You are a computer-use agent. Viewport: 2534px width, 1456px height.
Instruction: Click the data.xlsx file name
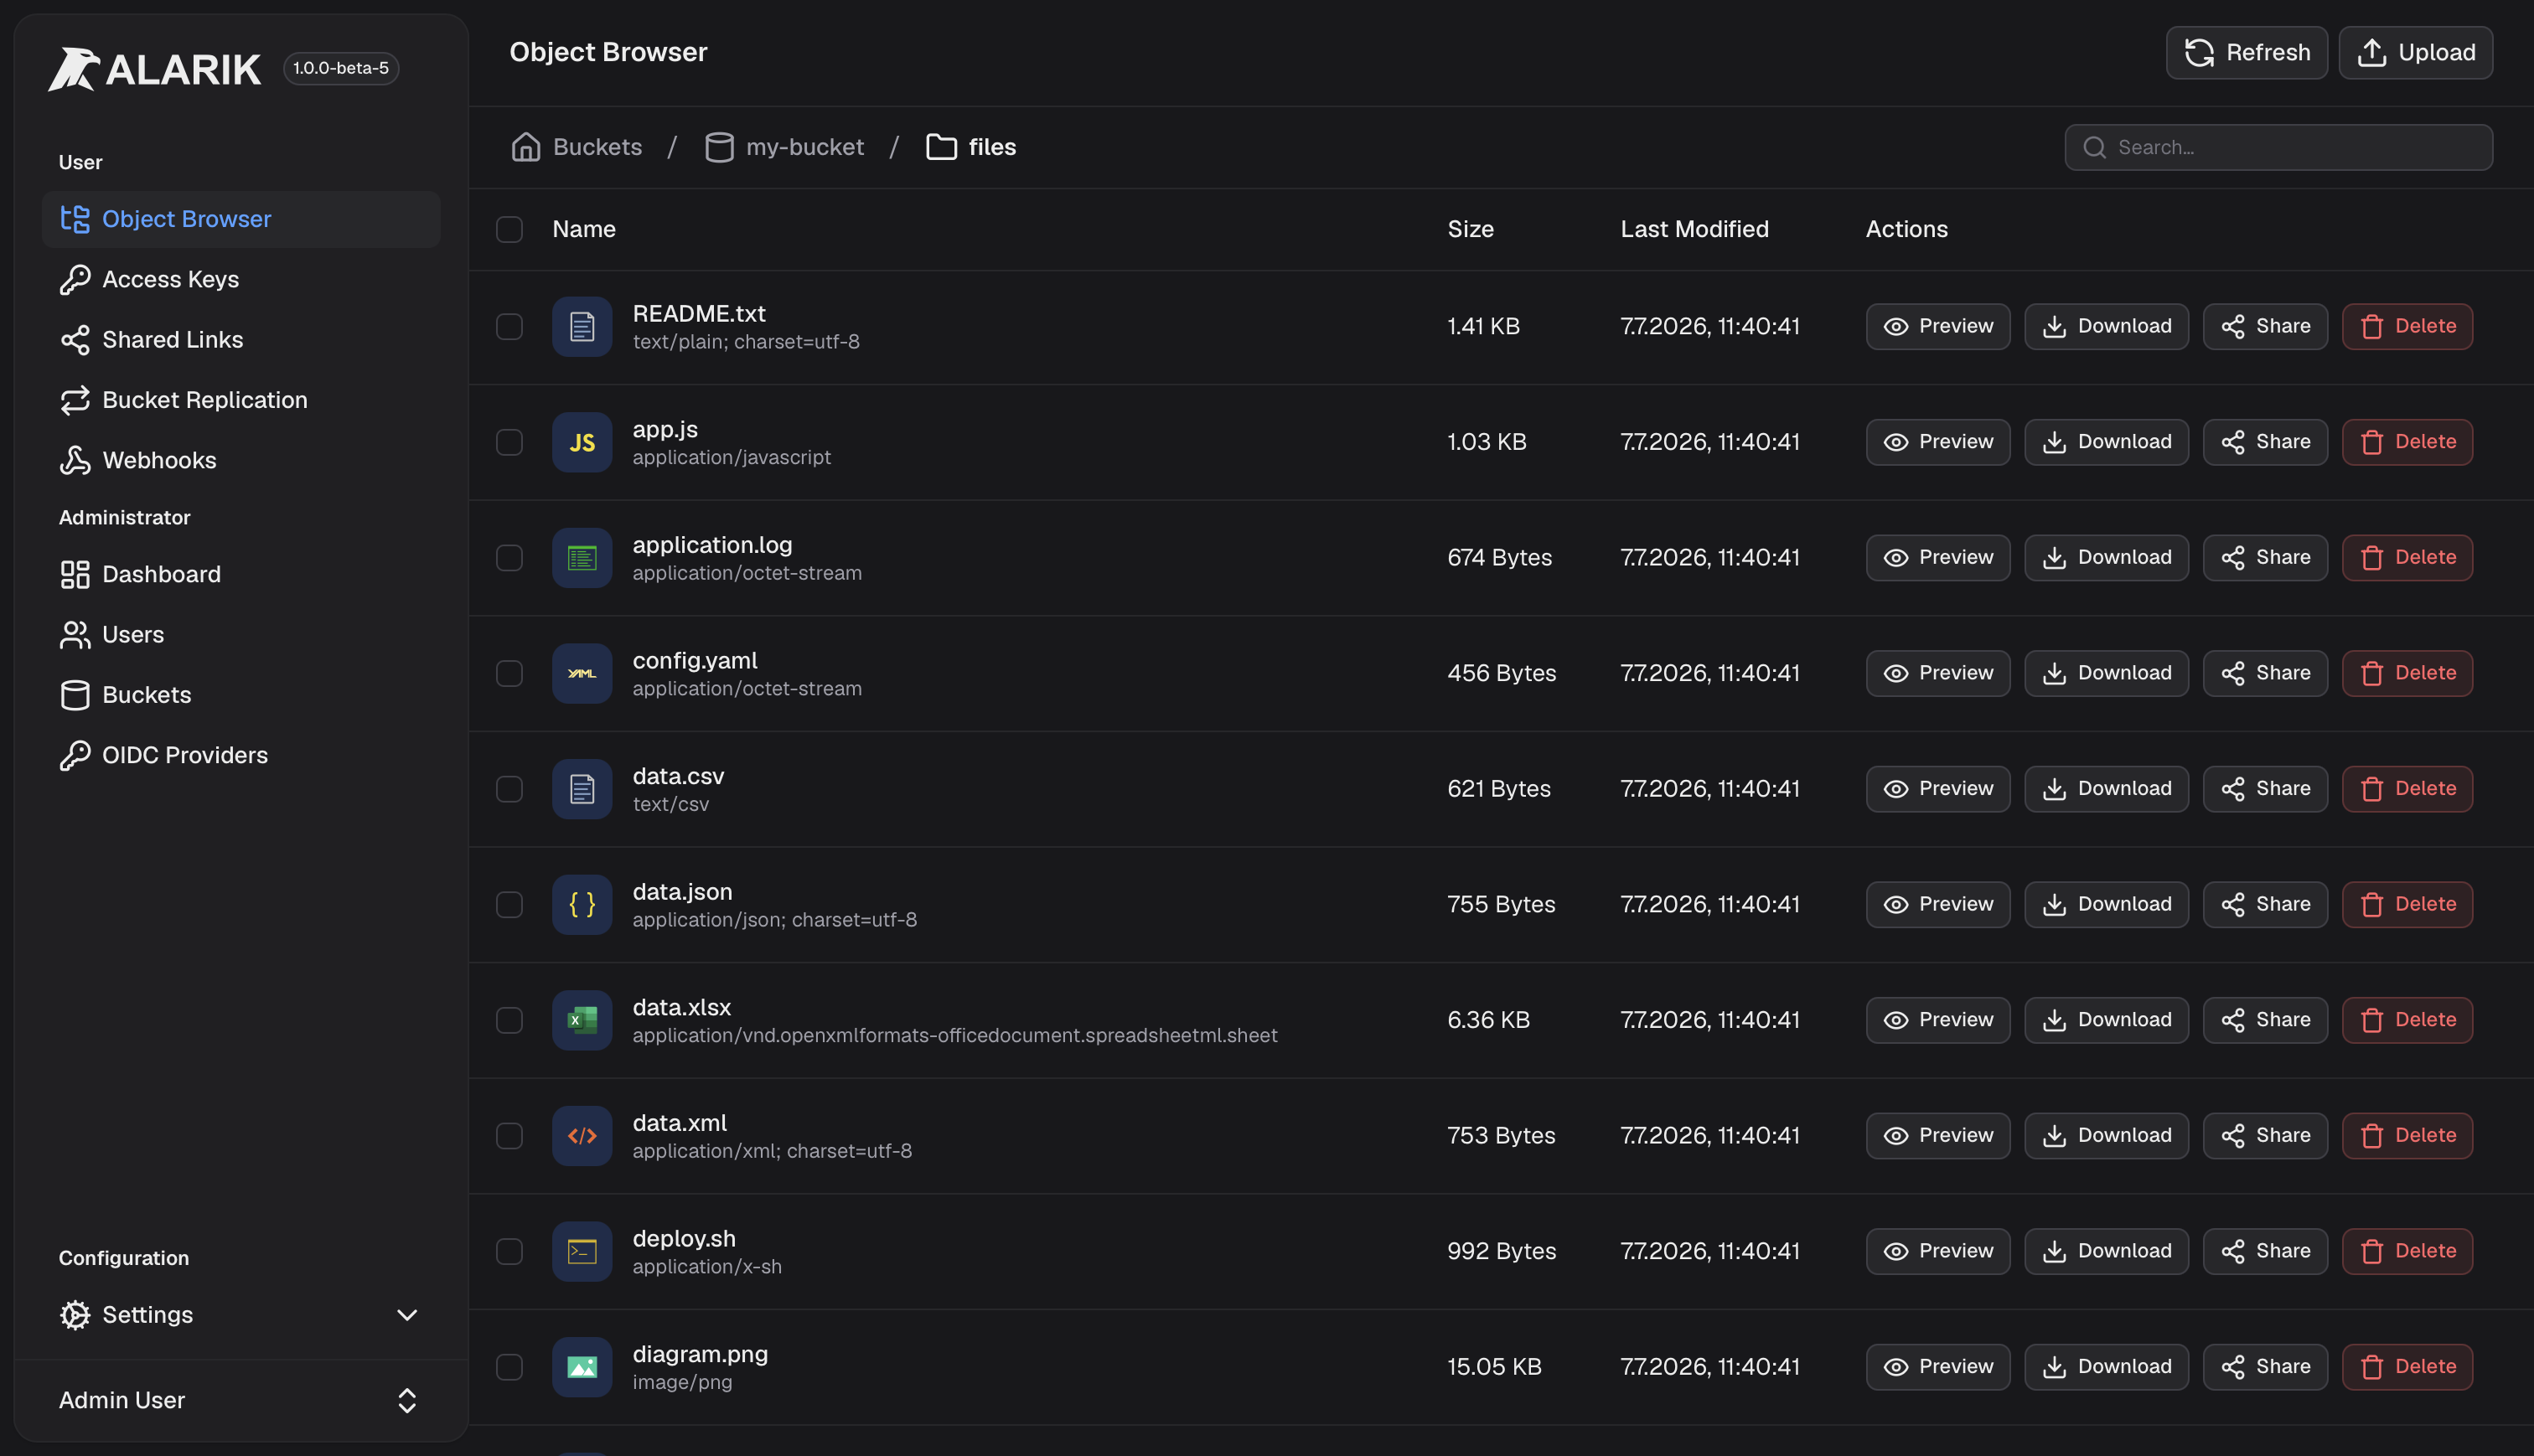click(681, 1007)
